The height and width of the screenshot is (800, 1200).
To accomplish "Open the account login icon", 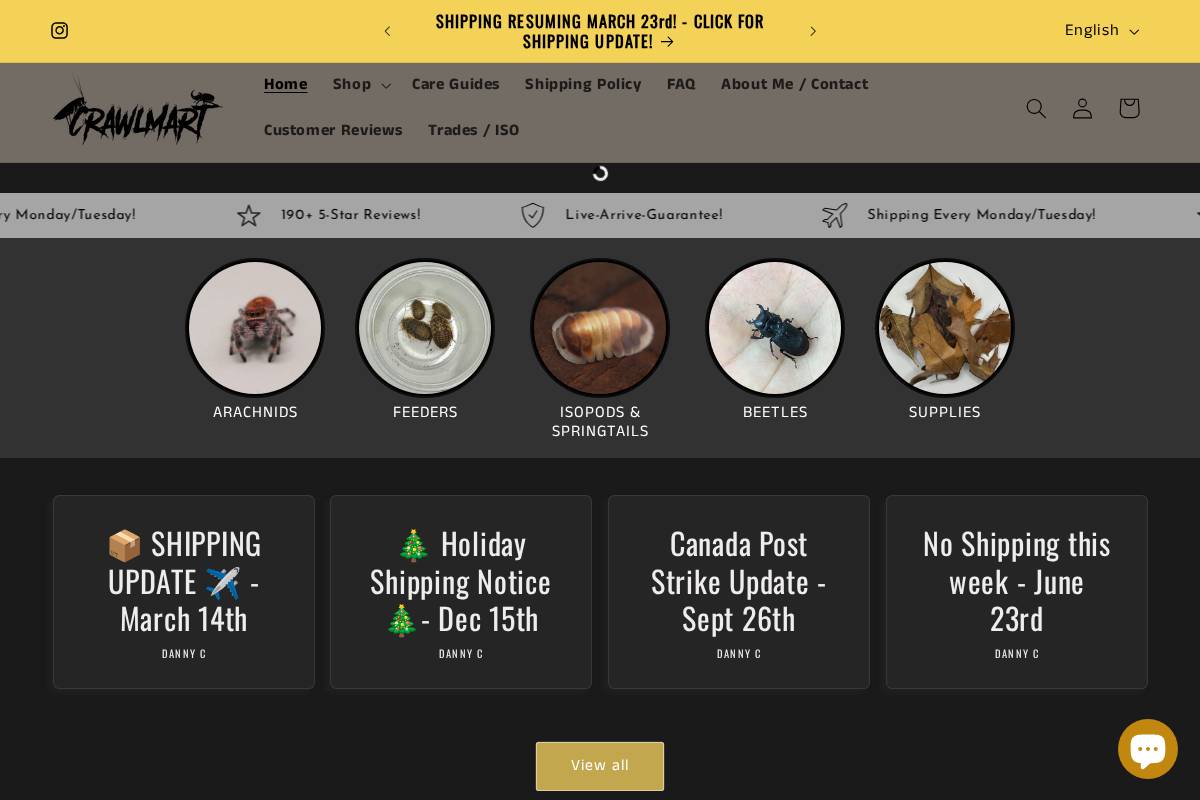I will [x=1082, y=108].
